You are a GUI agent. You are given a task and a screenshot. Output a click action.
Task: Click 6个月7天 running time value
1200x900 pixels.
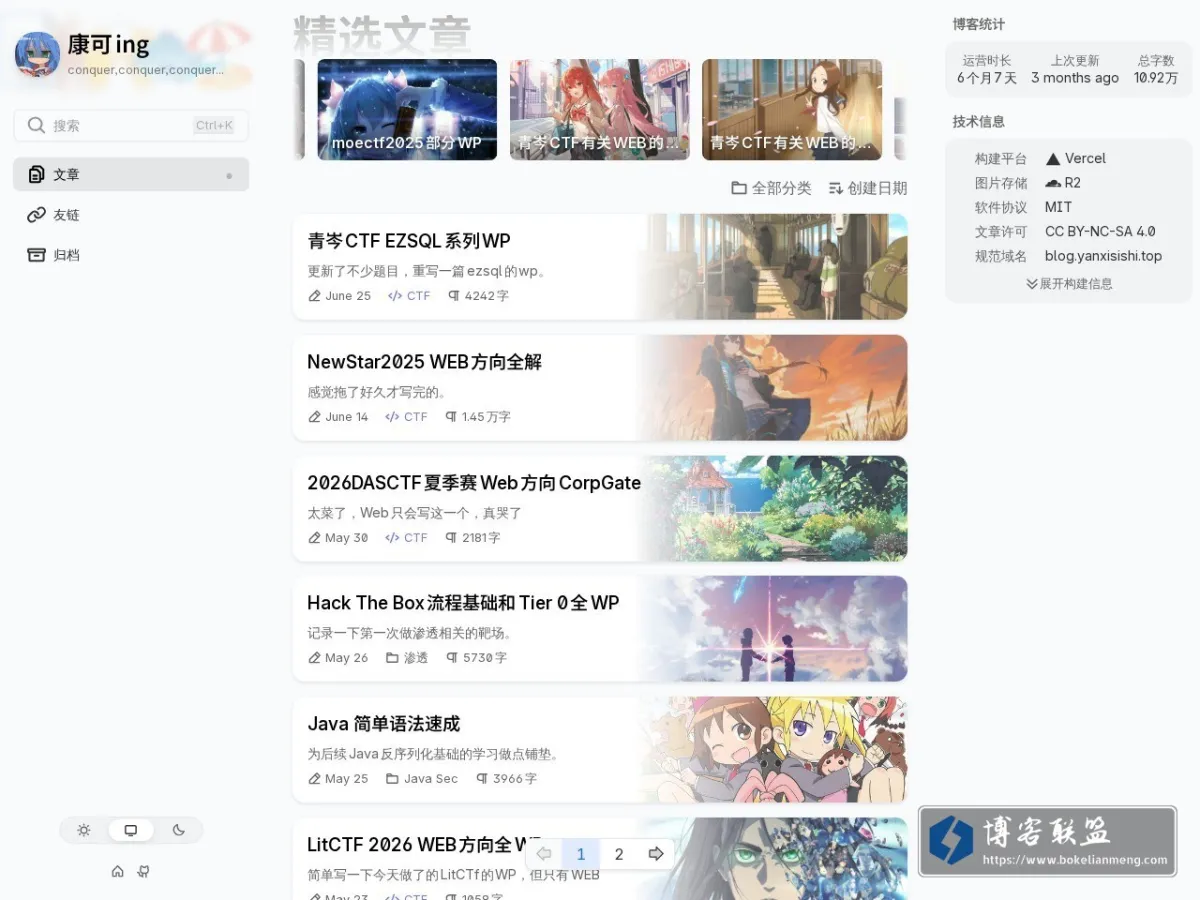pos(986,78)
